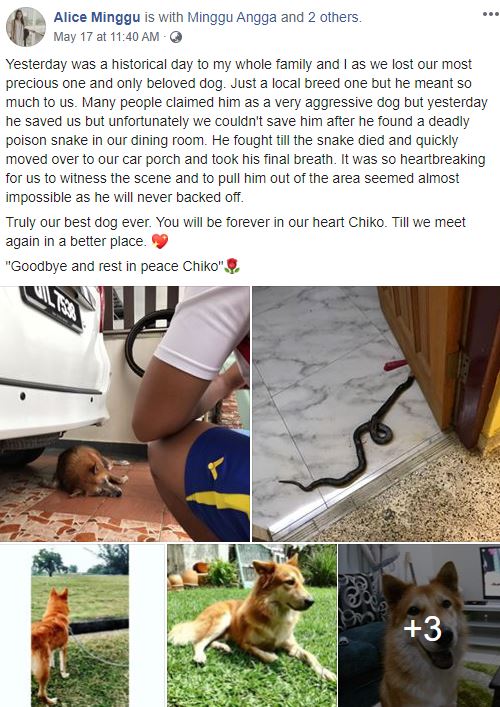This screenshot has width=500, height=707.
Task: Click the car license plate in first photo
Action: pos(53,307)
